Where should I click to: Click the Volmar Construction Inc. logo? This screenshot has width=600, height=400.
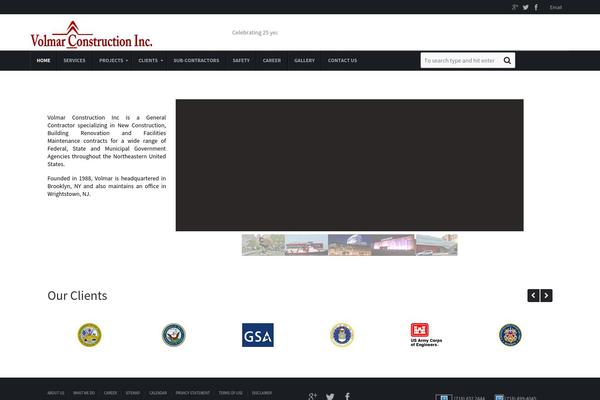pyautogui.click(x=91, y=36)
